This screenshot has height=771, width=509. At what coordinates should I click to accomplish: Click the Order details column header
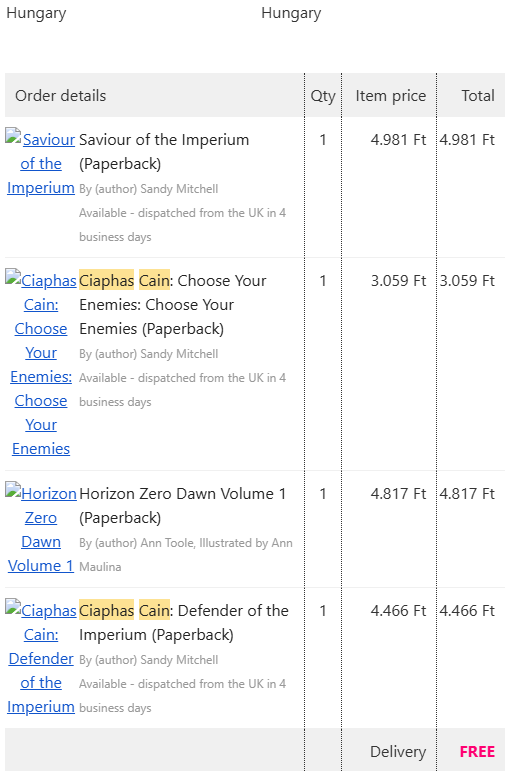coord(60,95)
